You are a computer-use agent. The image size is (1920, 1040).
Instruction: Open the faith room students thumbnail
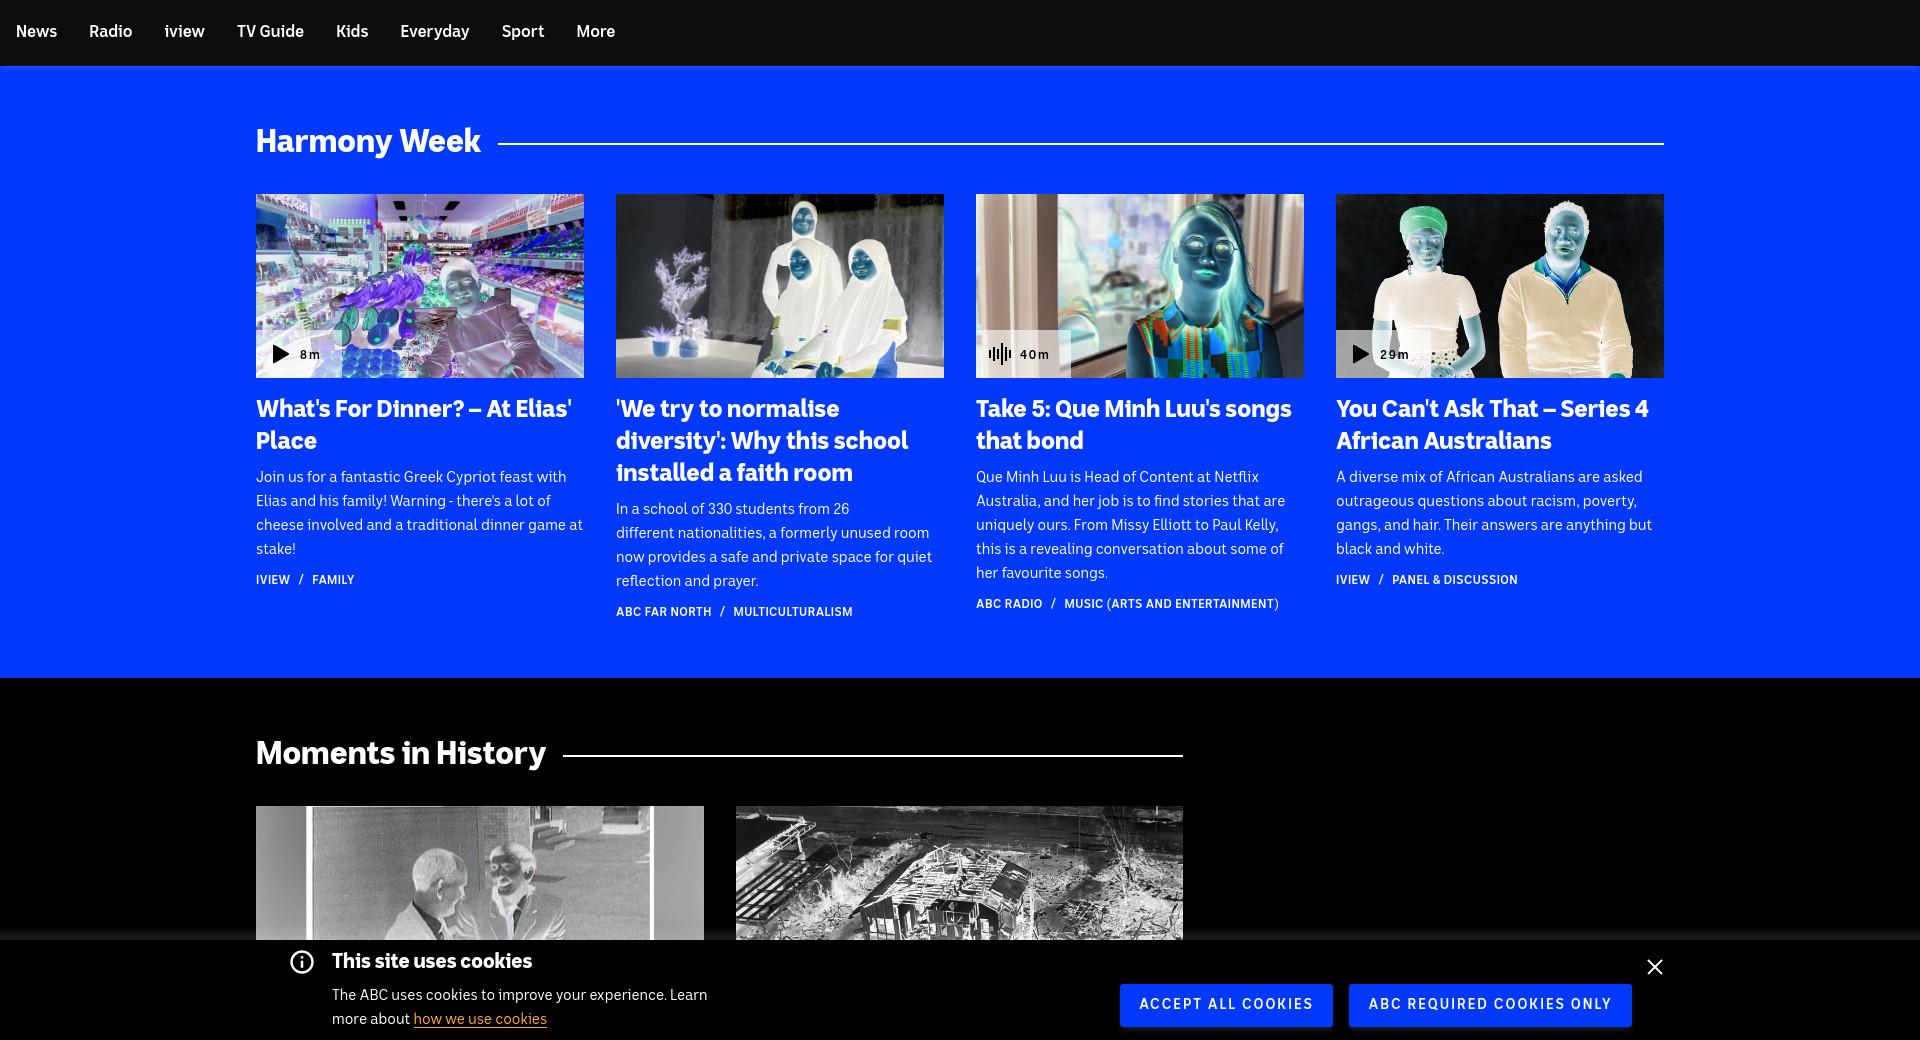click(x=780, y=286)
